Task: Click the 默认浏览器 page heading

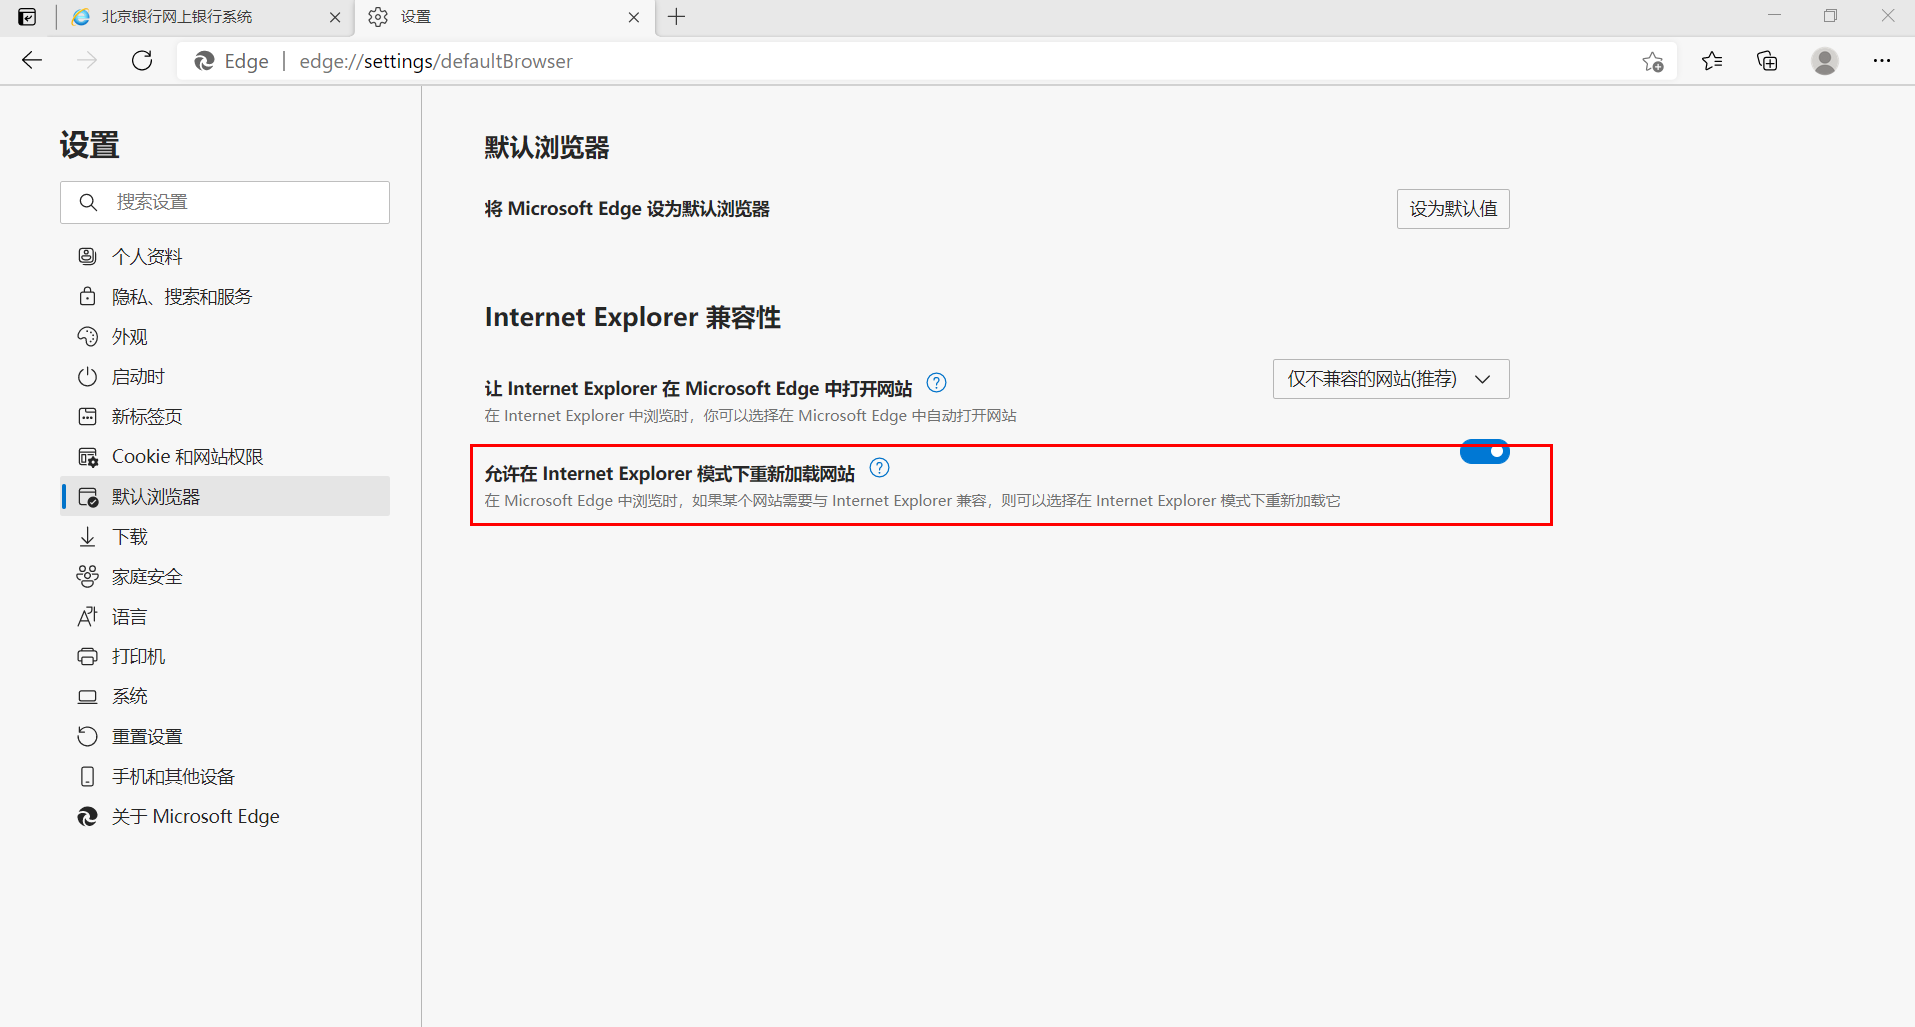Action: click(547, 148)
